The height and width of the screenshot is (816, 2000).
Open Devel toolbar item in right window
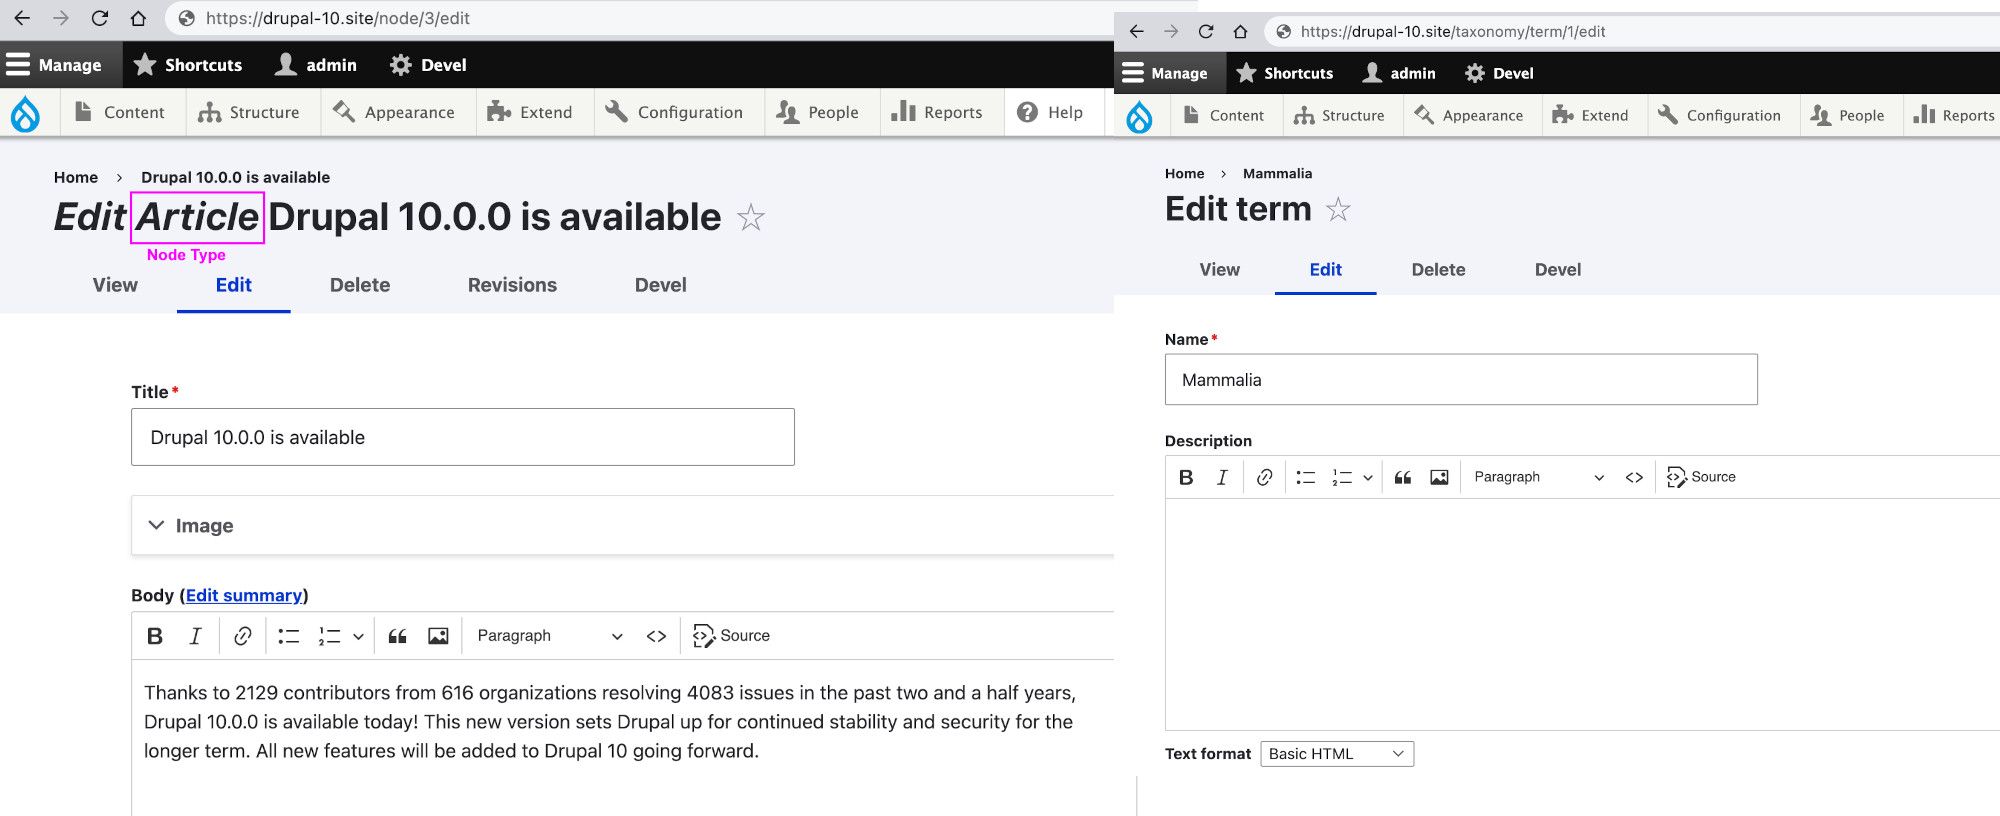1499,73
